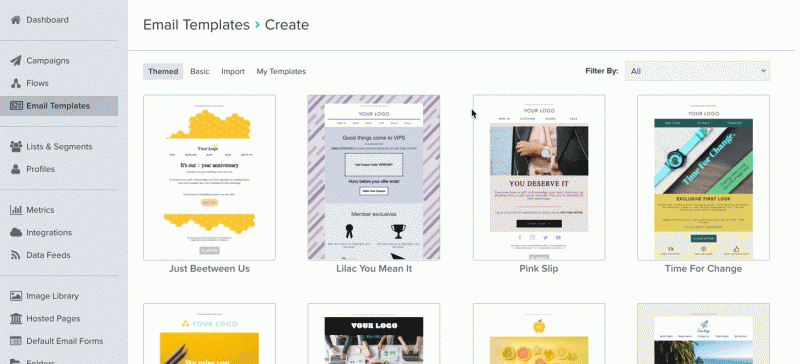This screenshot has width=800, height=364.
Task: Open Default Email Forms
Action: tap(65, 341)
